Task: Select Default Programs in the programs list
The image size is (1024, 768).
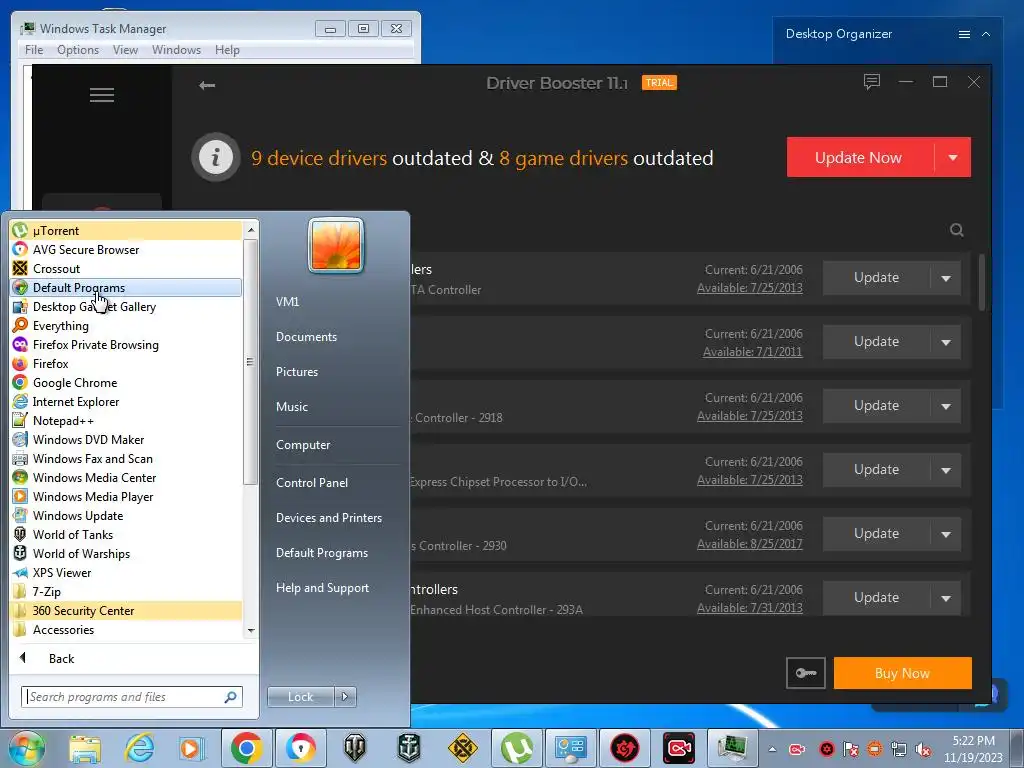Action: [126, 287]
